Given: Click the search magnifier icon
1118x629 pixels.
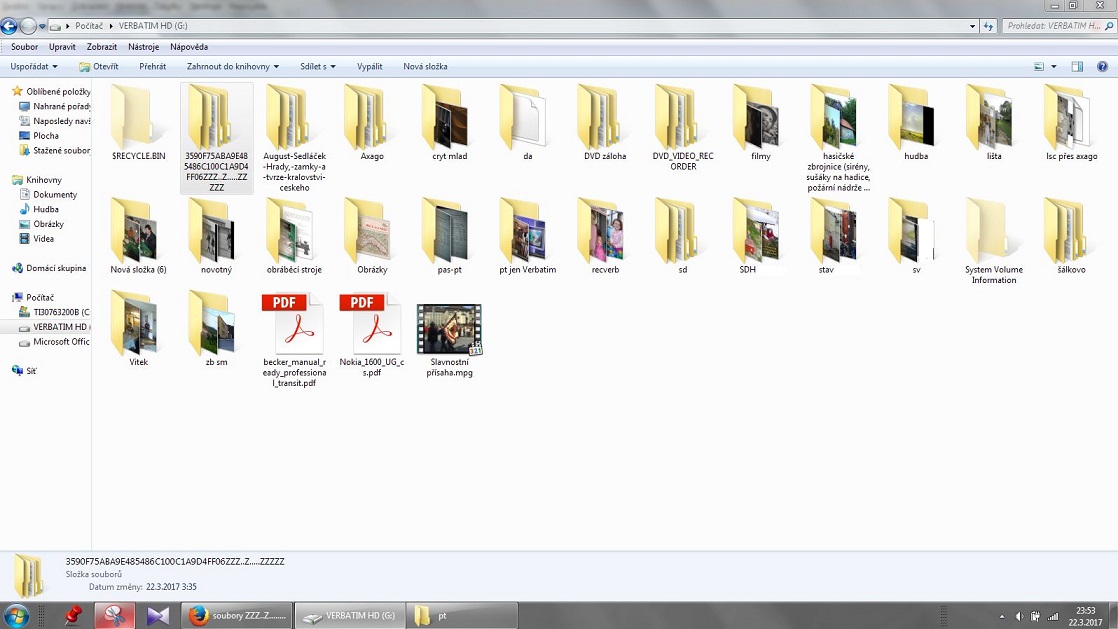Looking at the screenshot, I should point(1108,26).
